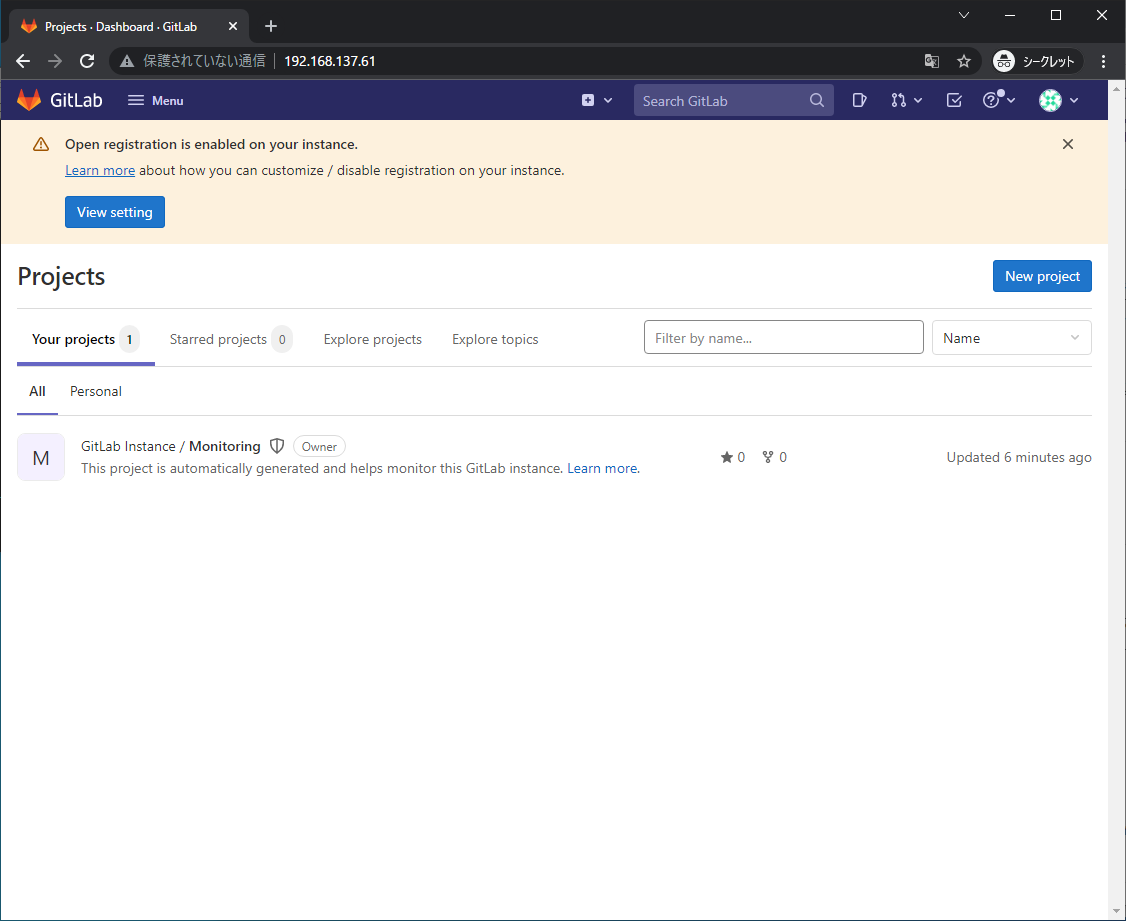Open the Menu hamburger button
Image resolution: width=1126 pixels, height=921 pixels.
[x=155, y=100]
